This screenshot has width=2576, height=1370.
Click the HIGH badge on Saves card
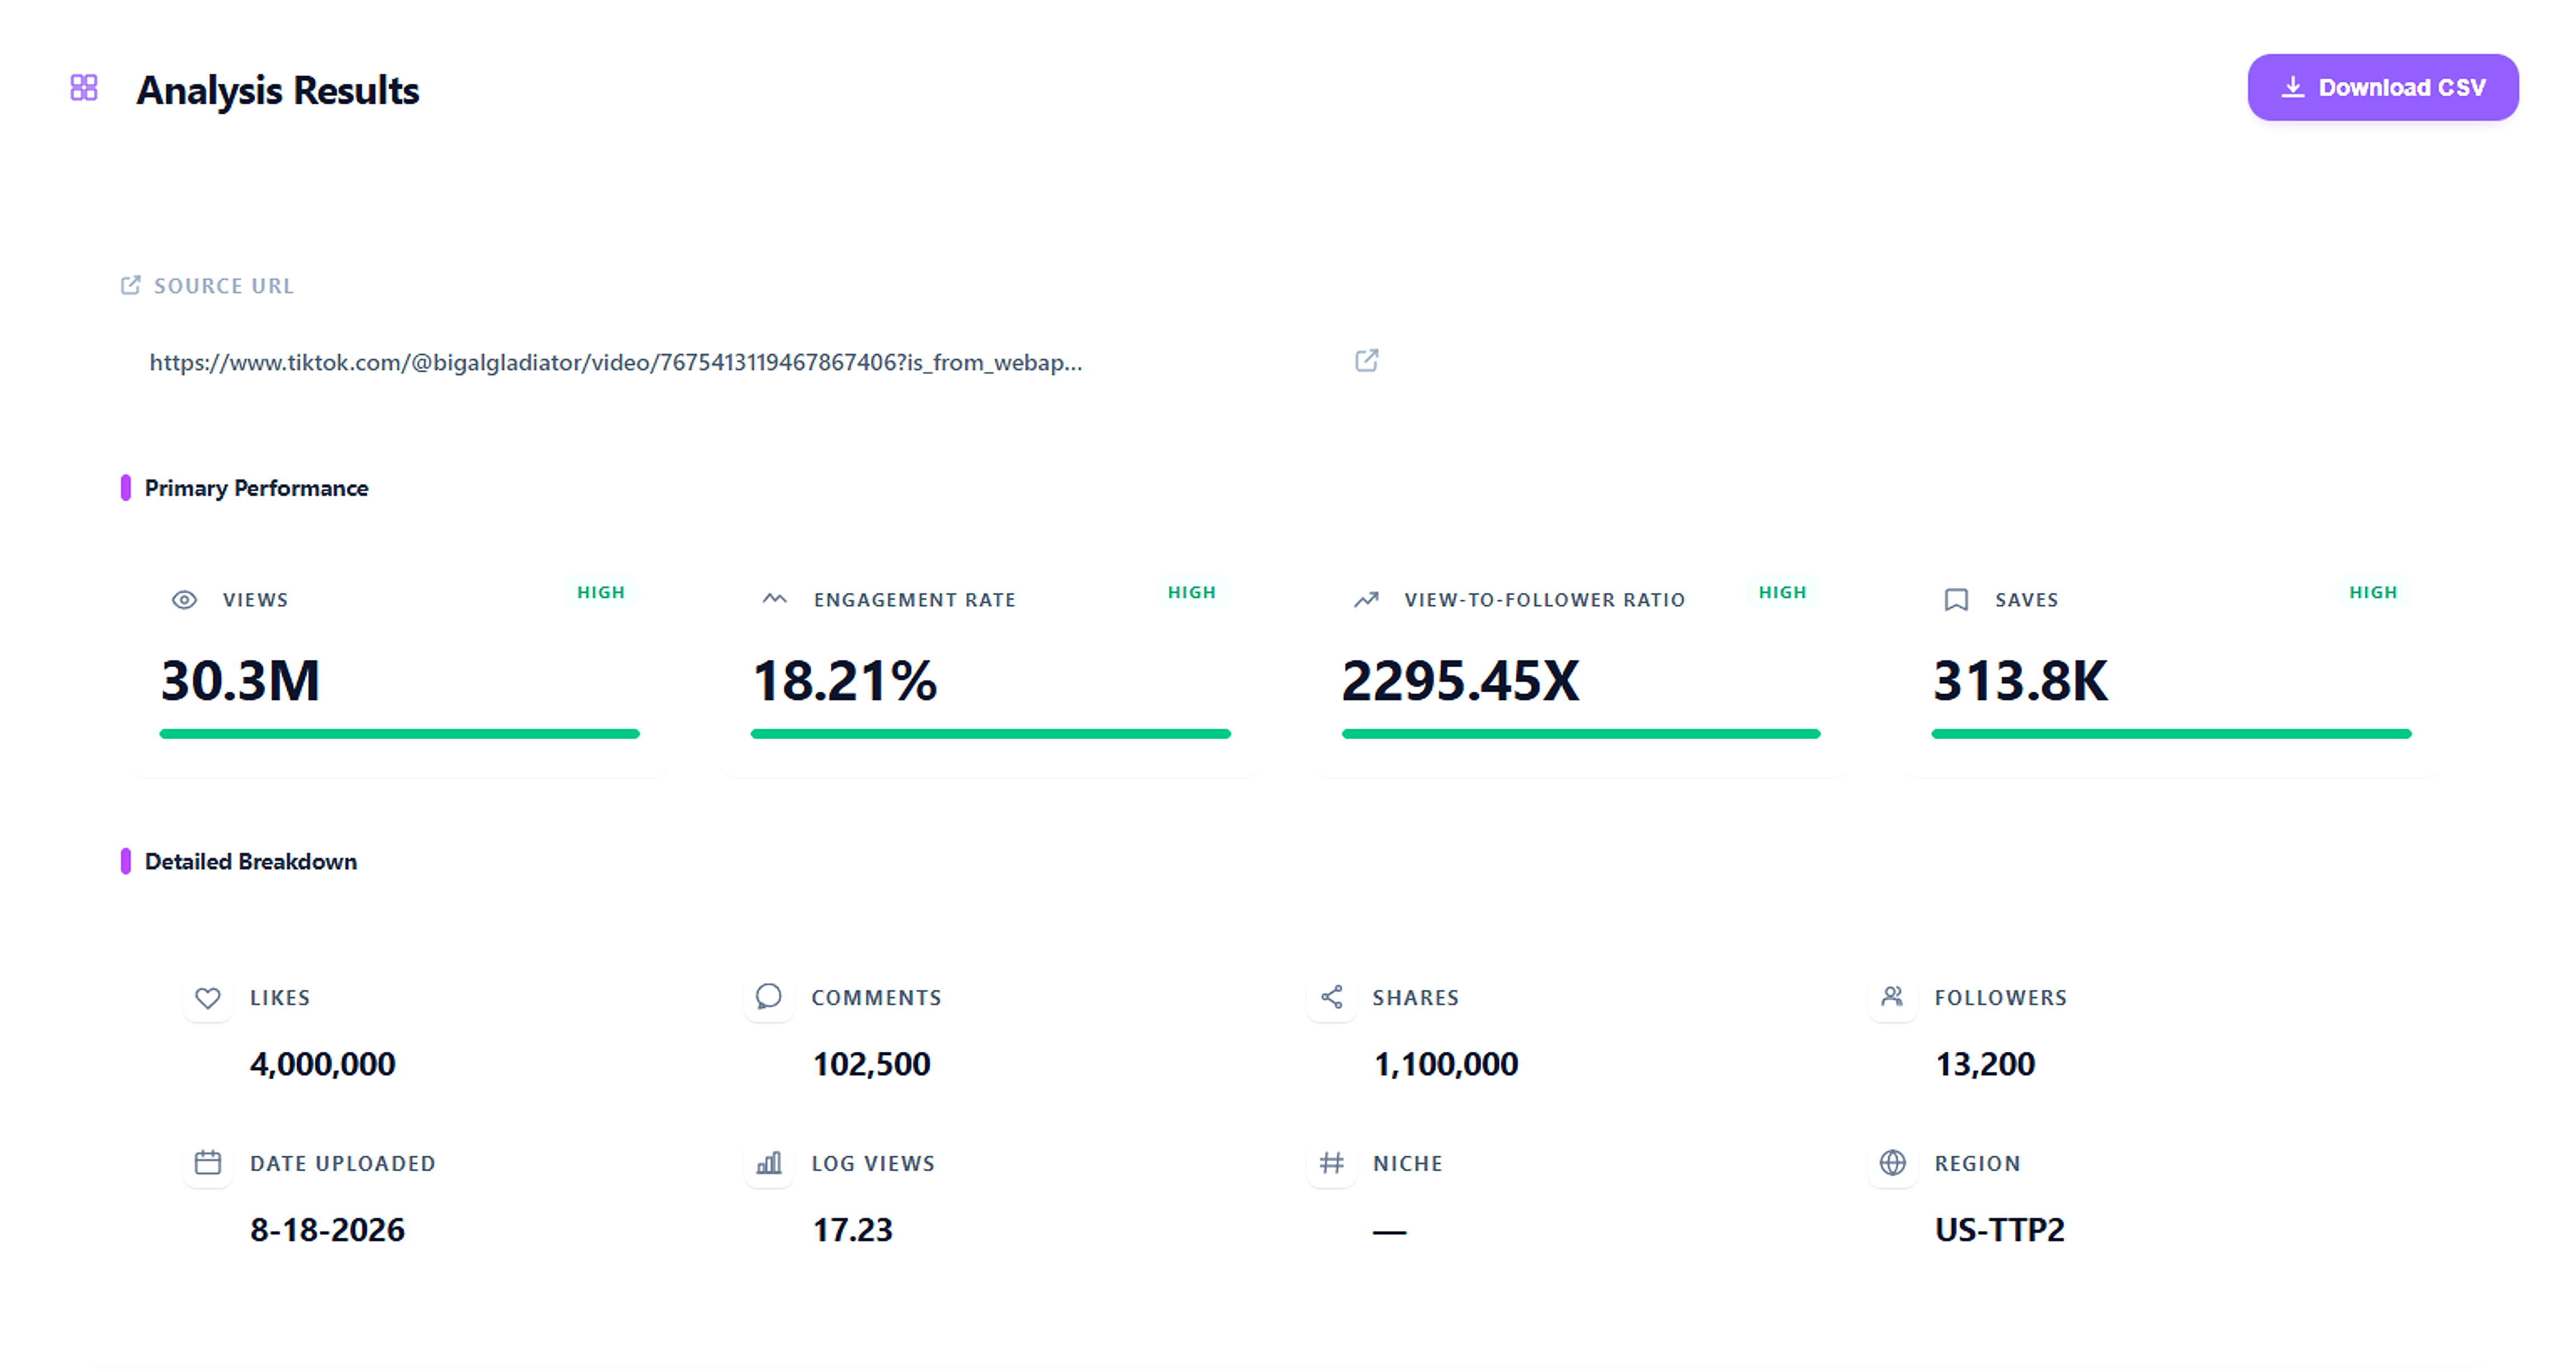click(2373, 592)
